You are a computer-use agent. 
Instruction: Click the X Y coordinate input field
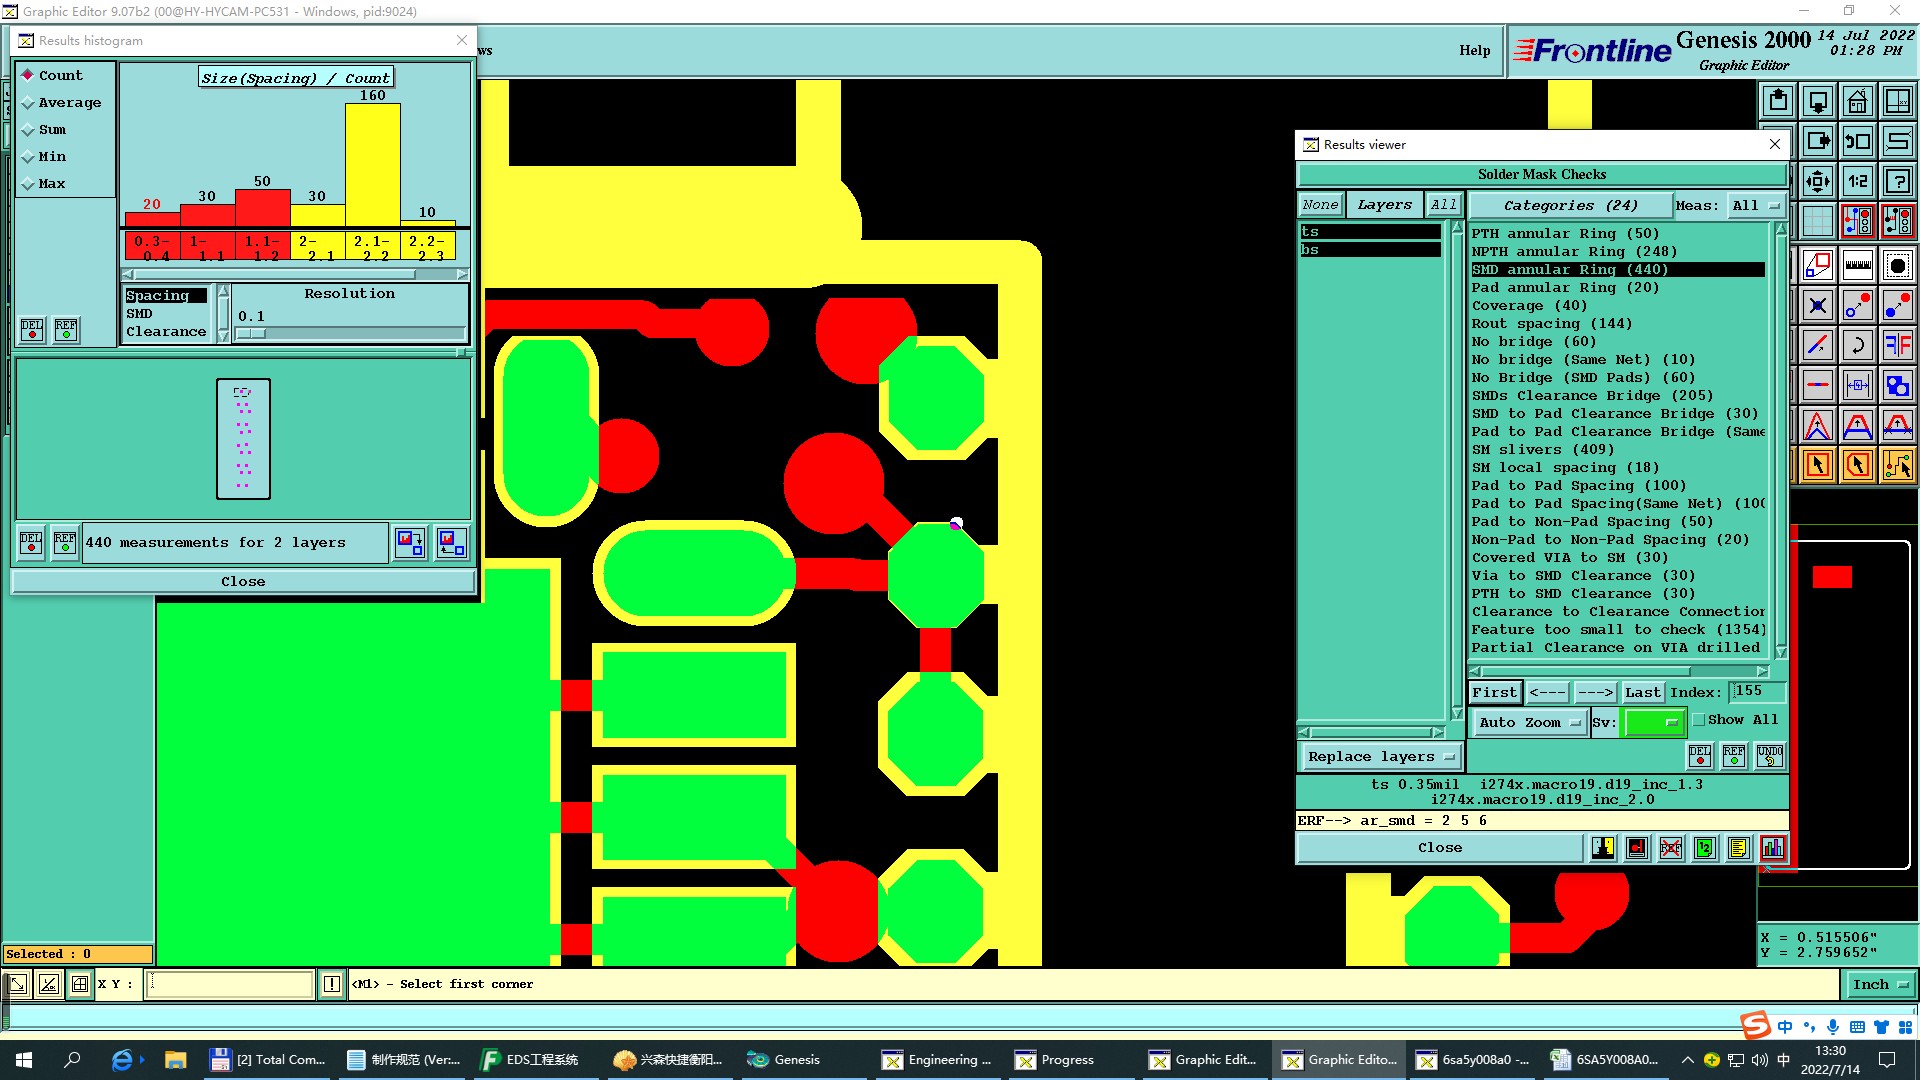[x=230, y=985]
